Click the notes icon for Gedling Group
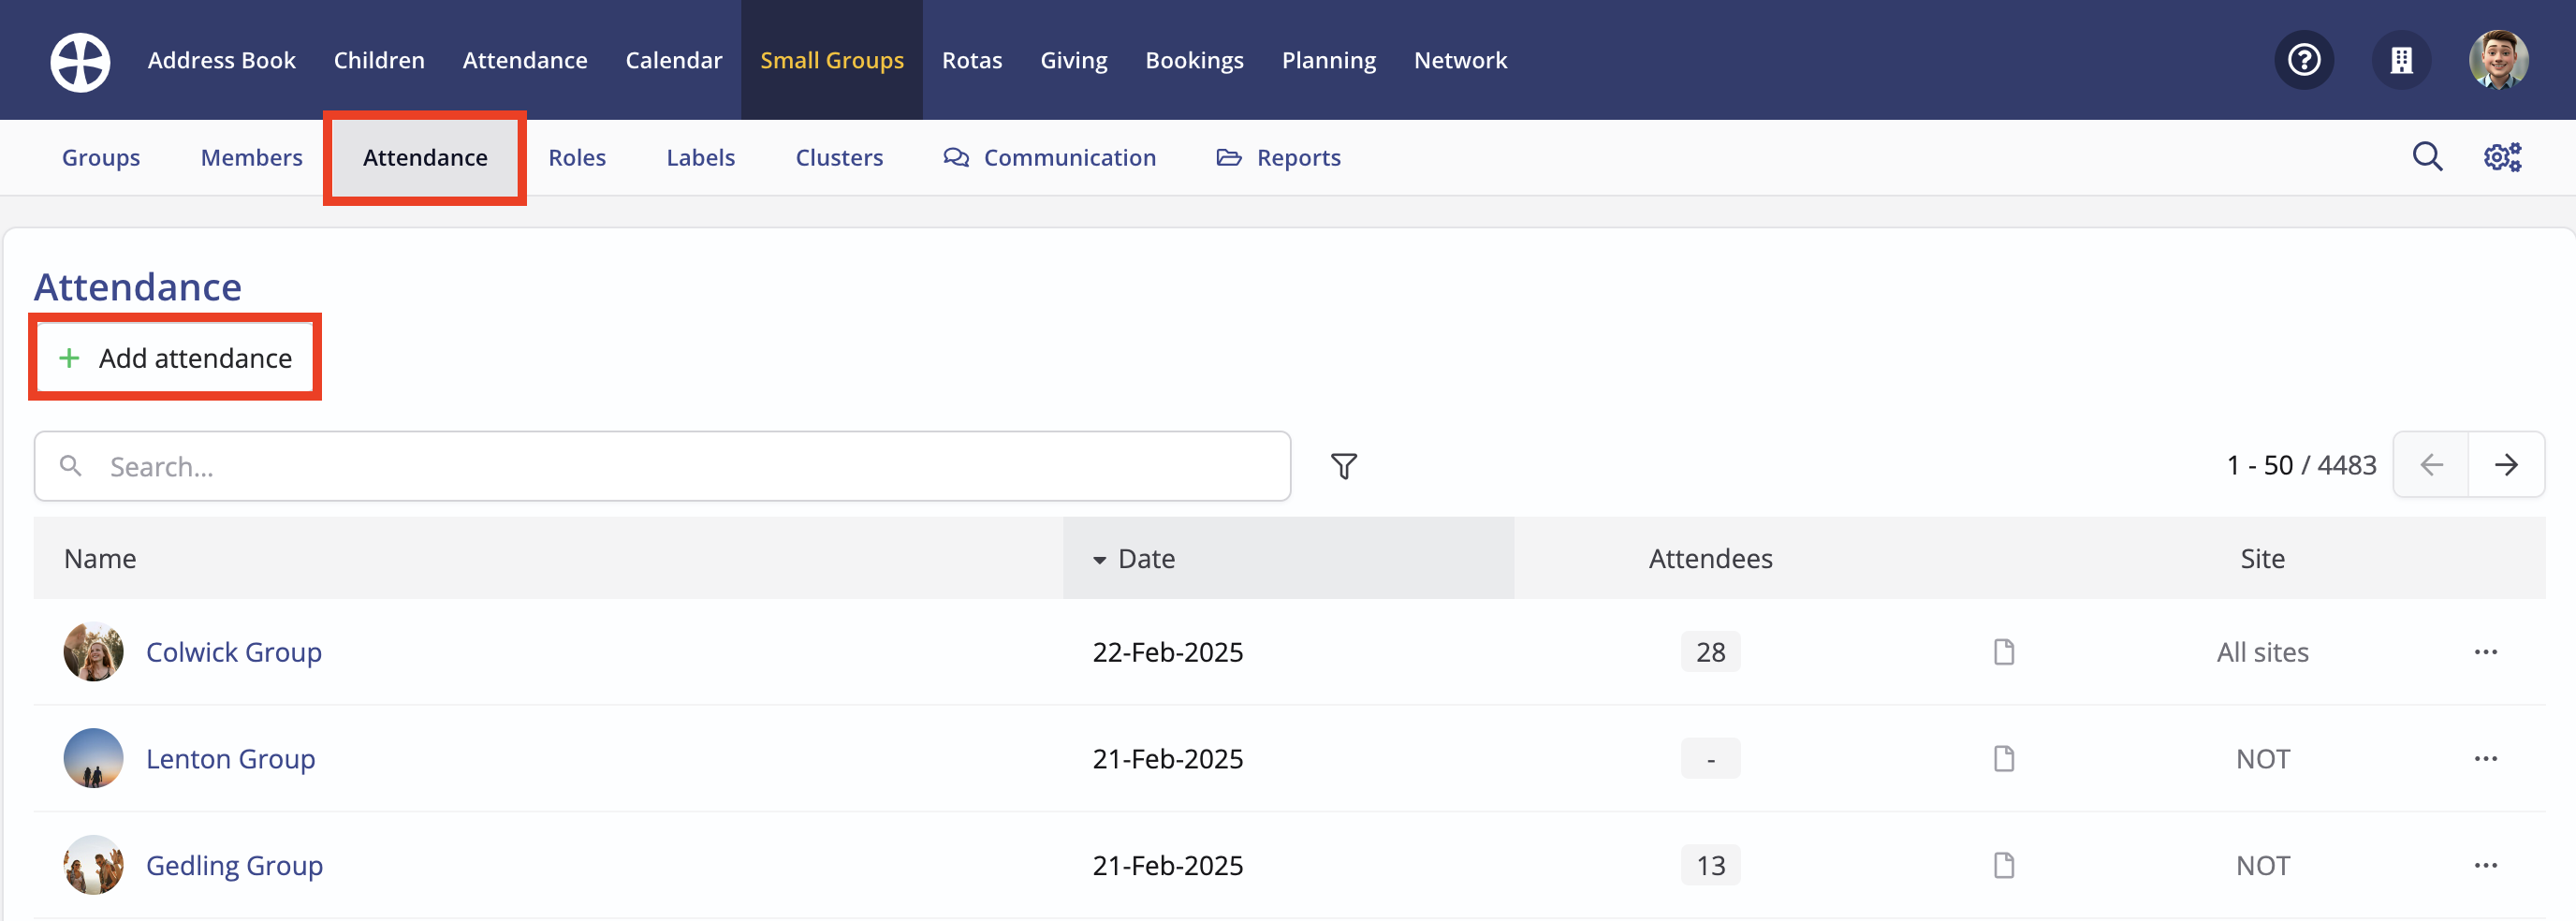2576x921 pixels. [x=2003, y=865]
